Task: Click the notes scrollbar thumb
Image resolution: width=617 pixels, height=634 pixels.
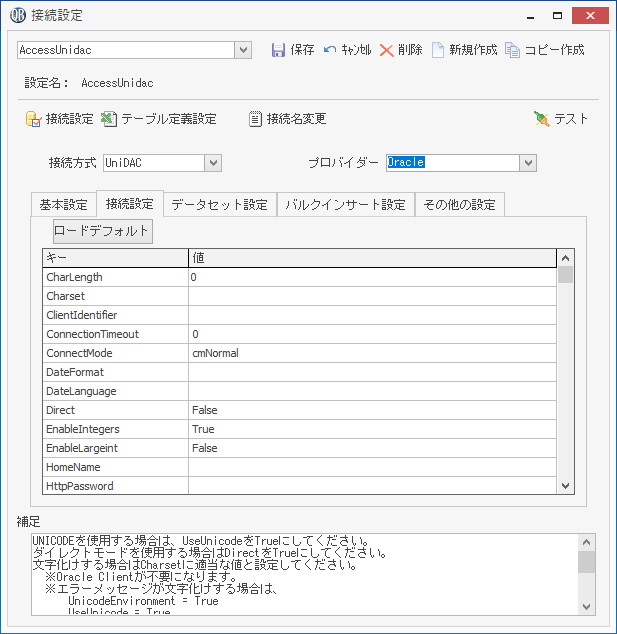Action: coord(587,562)
